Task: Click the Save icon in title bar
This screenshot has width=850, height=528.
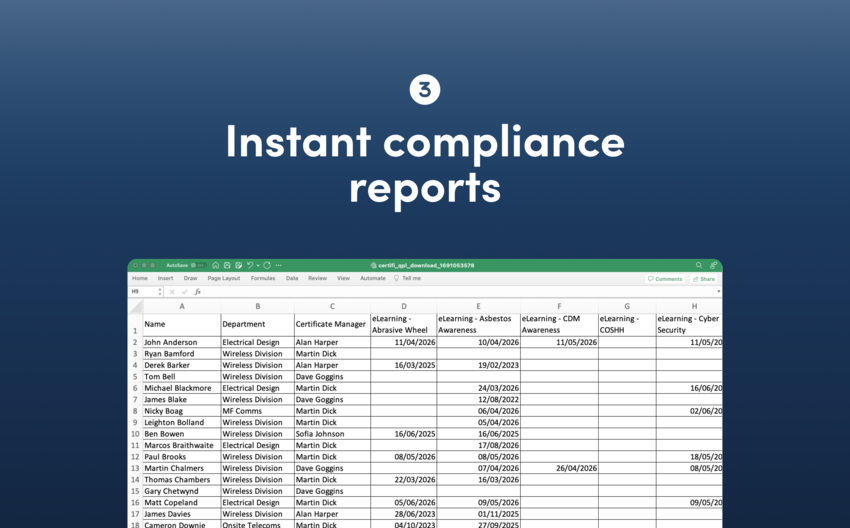Action: tap(227, 266)
